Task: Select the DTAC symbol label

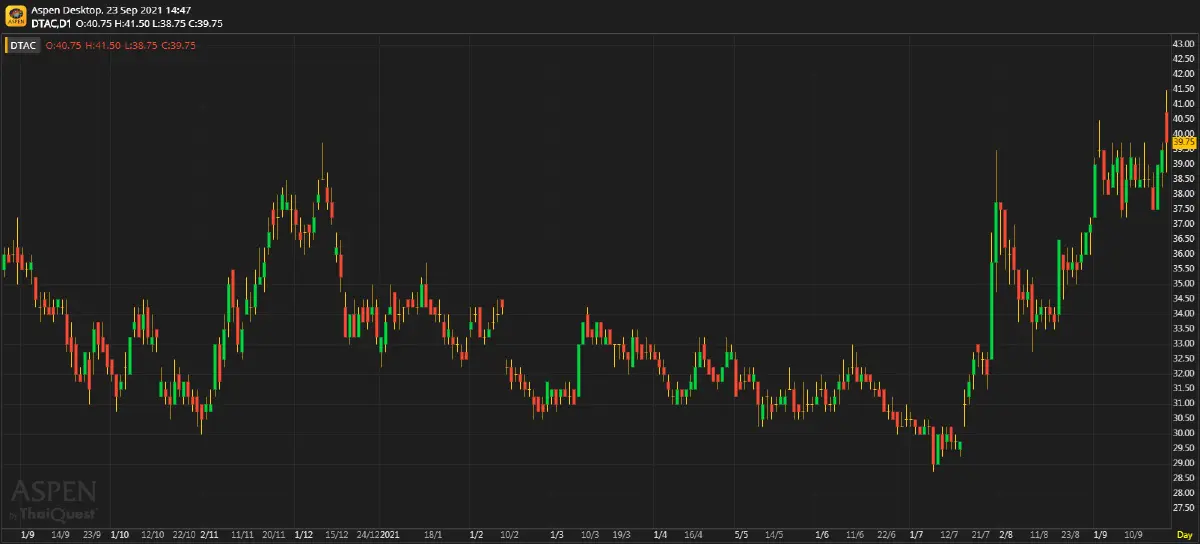Action: click(24, 45)
